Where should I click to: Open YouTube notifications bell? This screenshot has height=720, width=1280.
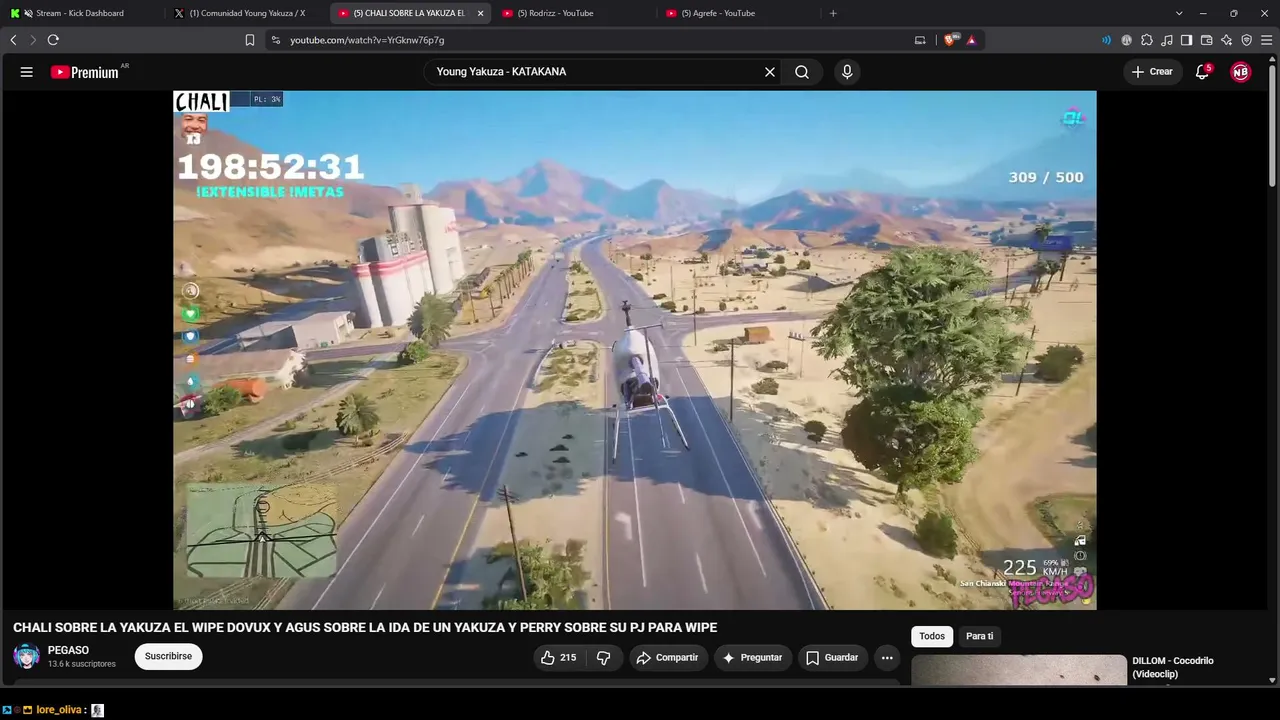[x=1203, y=72]
